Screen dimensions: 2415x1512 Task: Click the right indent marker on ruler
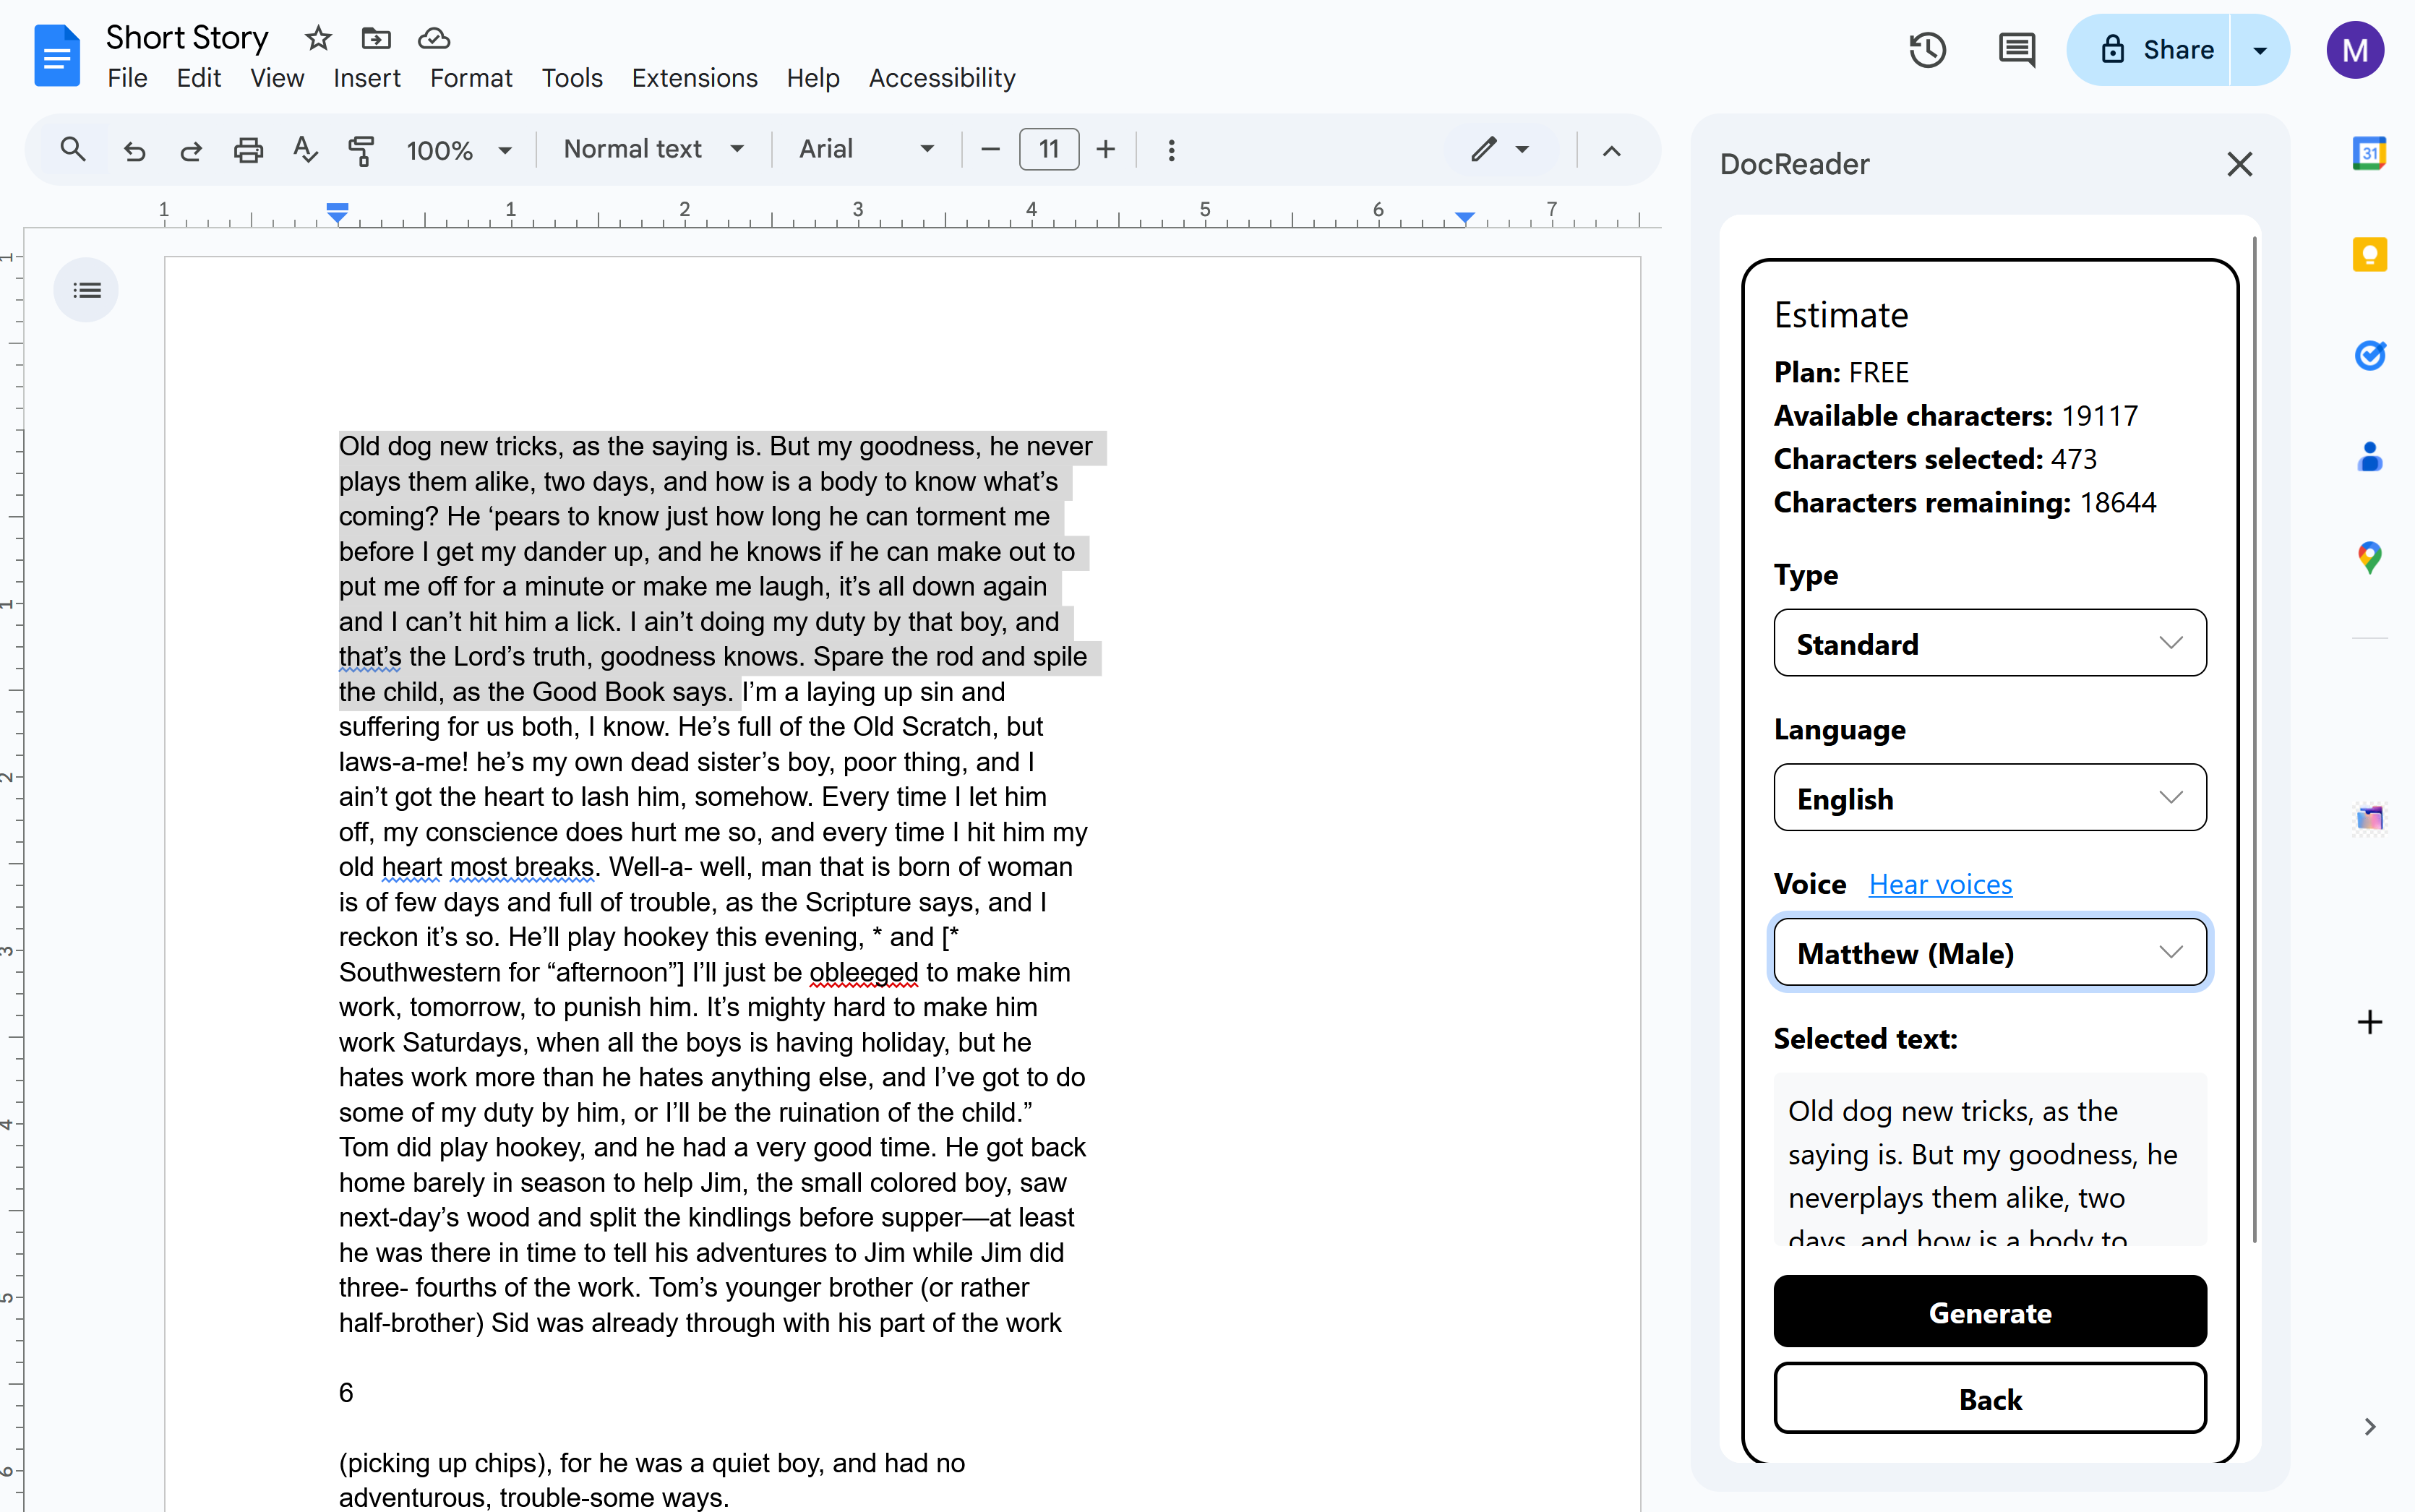tap(1464, 216)
